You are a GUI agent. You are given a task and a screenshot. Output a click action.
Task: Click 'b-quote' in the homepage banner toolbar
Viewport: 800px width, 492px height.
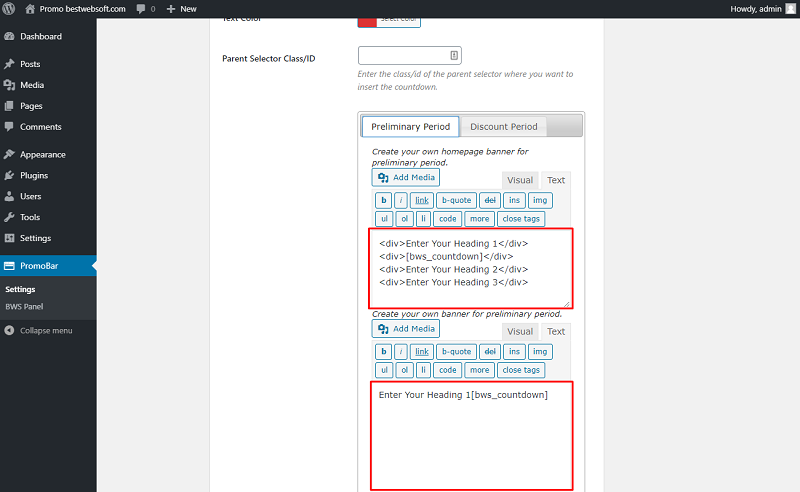[x=457, y=200]
